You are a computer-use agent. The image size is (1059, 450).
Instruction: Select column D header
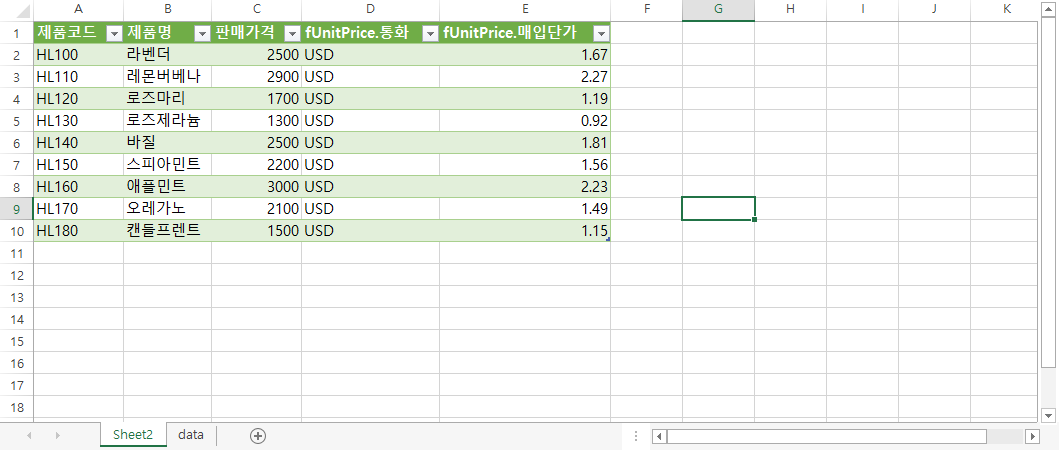coord(371,9)
